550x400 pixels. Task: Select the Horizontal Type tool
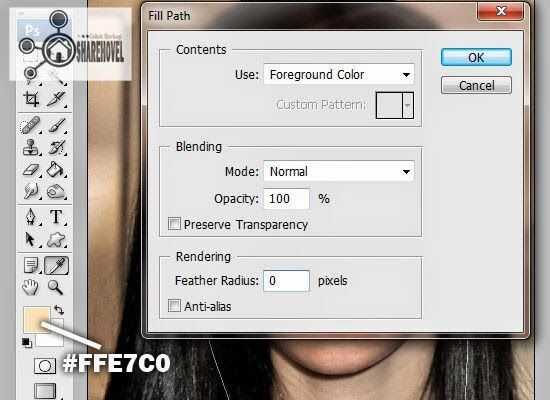(56, 217)
